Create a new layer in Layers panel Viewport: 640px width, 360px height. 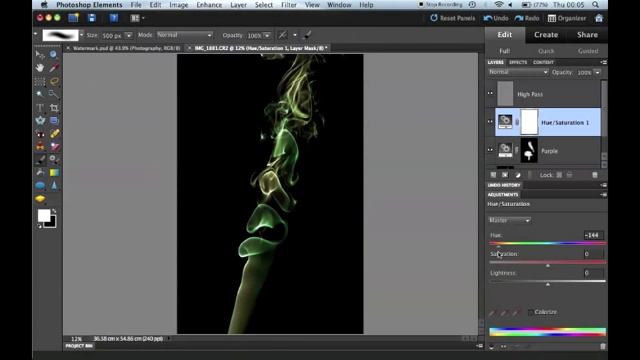point(493,175)
